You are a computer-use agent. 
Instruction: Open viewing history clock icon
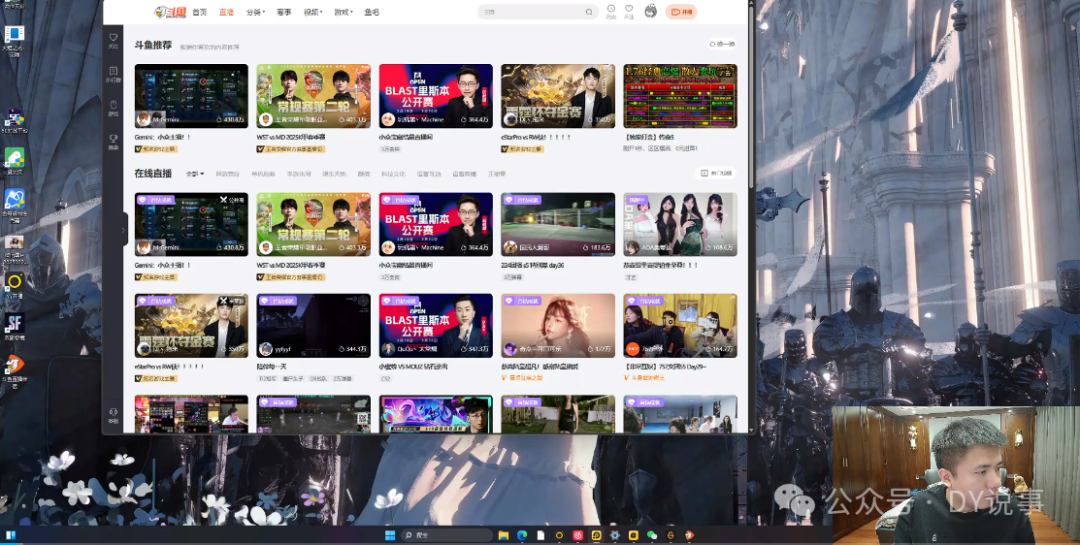pos(611,11)
